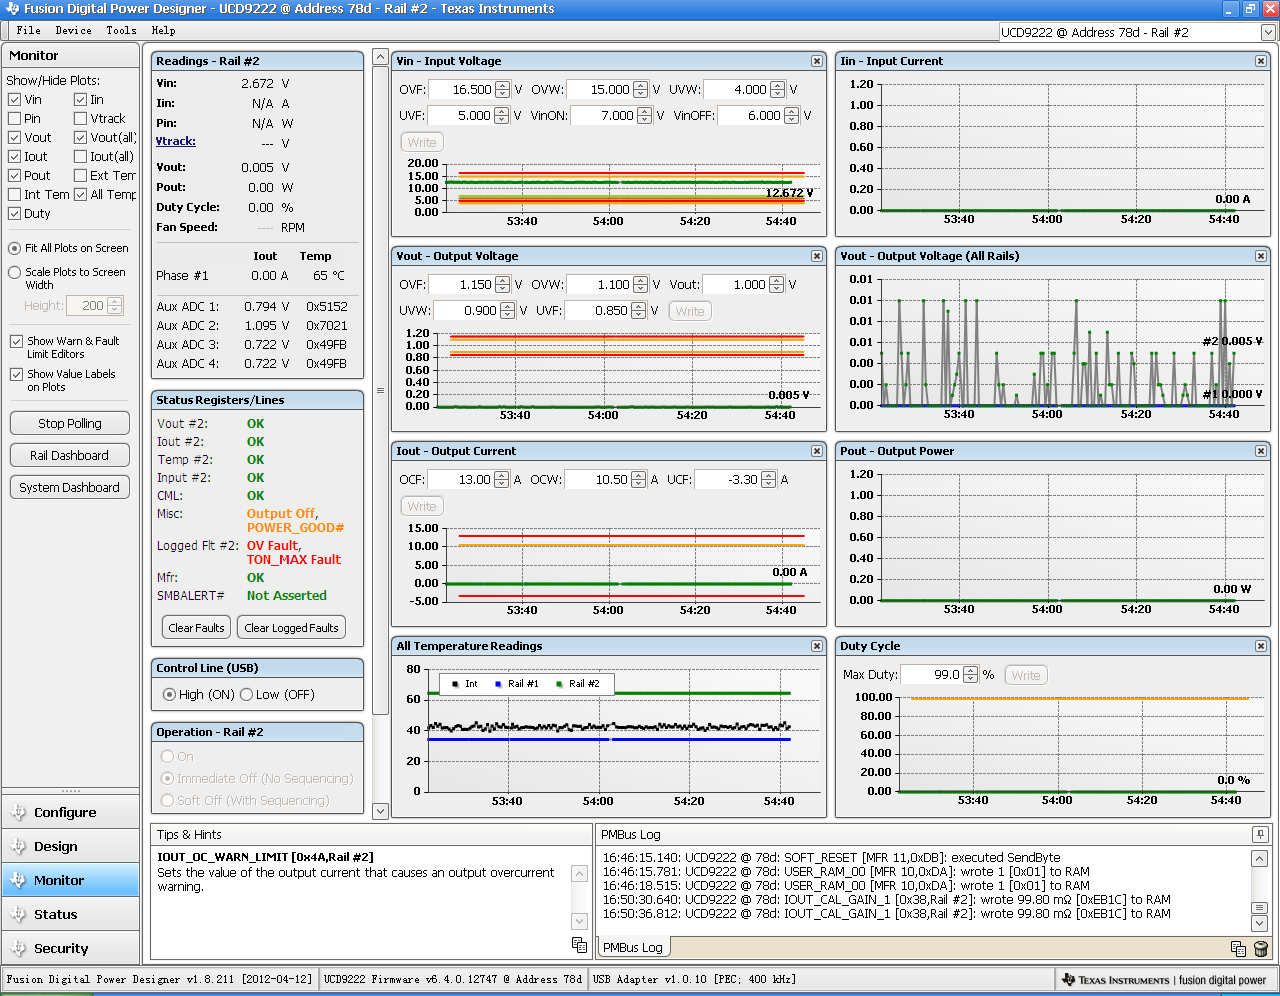Open the File menu
Viewport: 1280px width, 996px height.
(29, 31)
